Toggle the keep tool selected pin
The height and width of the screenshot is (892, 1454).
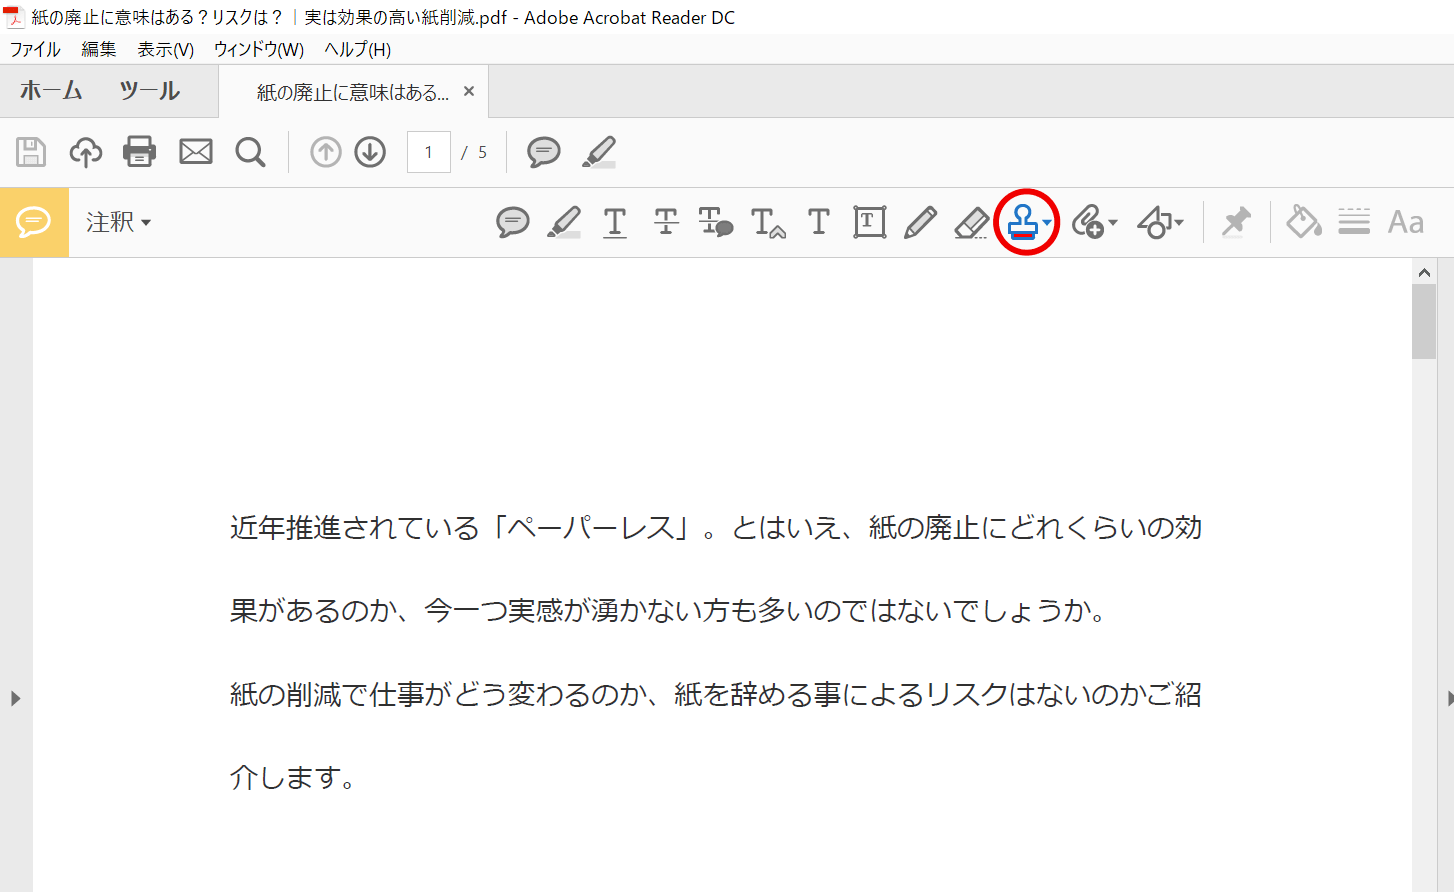[1237, 222]
